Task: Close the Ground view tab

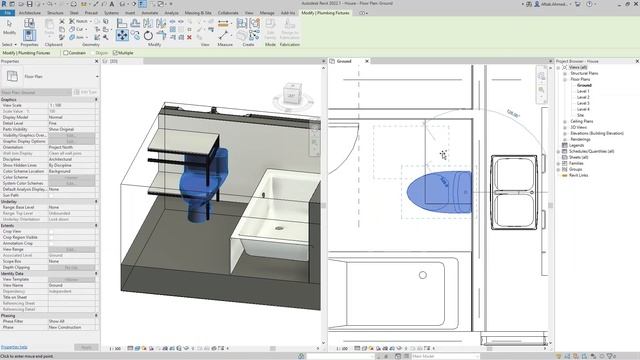Action: pyautogui.click(x=367, y=61)
